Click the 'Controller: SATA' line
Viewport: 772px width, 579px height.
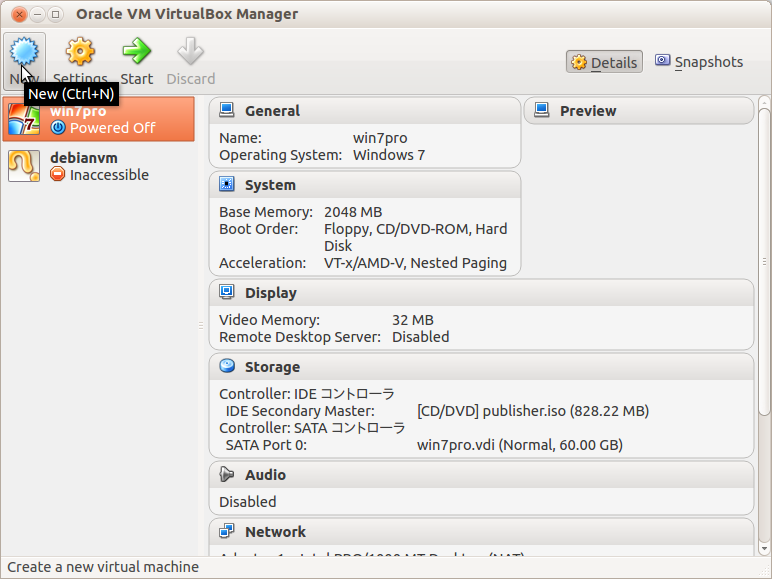[x=312, y=428]
